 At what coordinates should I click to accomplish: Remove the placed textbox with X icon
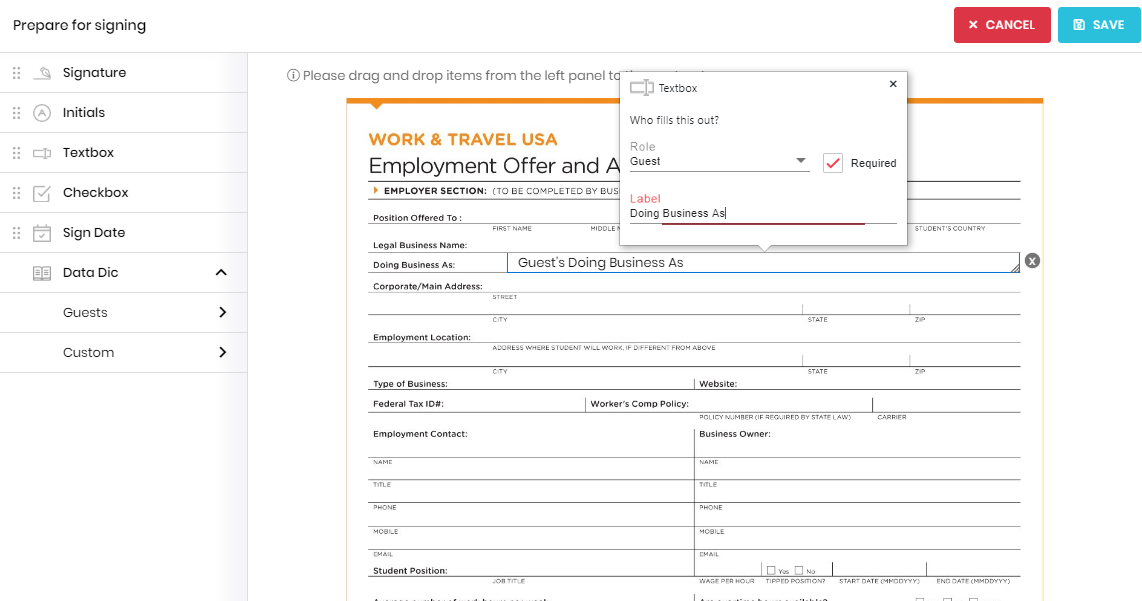(x=1032, y=261)
